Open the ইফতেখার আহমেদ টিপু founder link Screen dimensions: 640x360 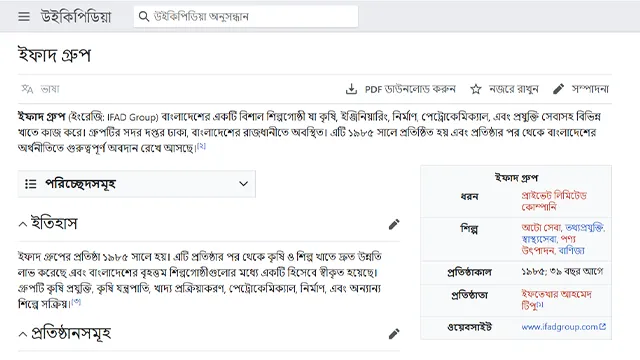pyautogui.click(x=556, y=300)
